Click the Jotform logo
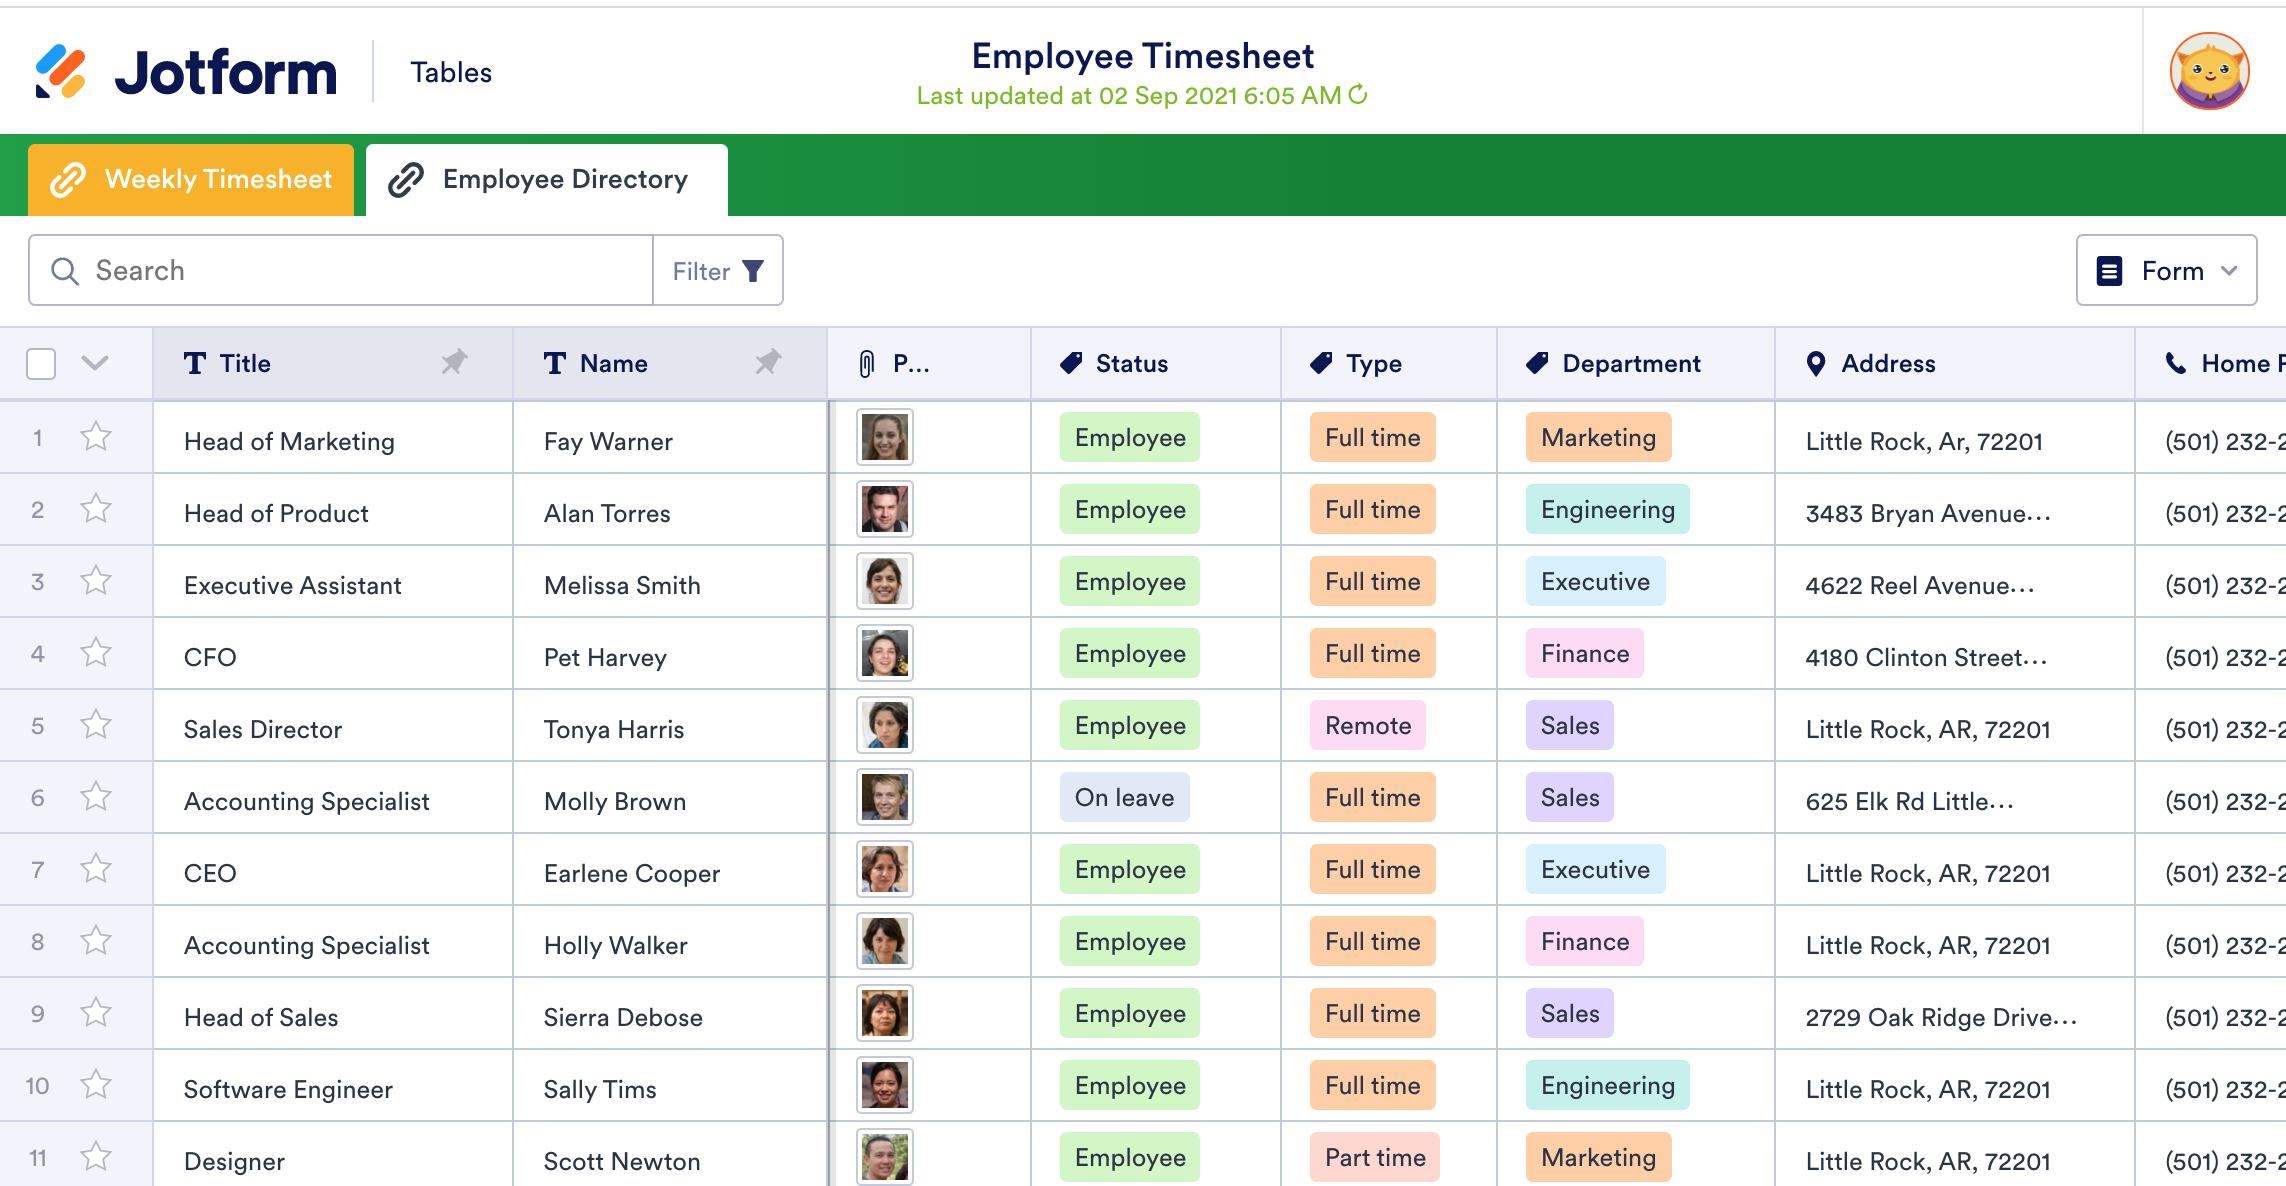 [x=186, y=72]
